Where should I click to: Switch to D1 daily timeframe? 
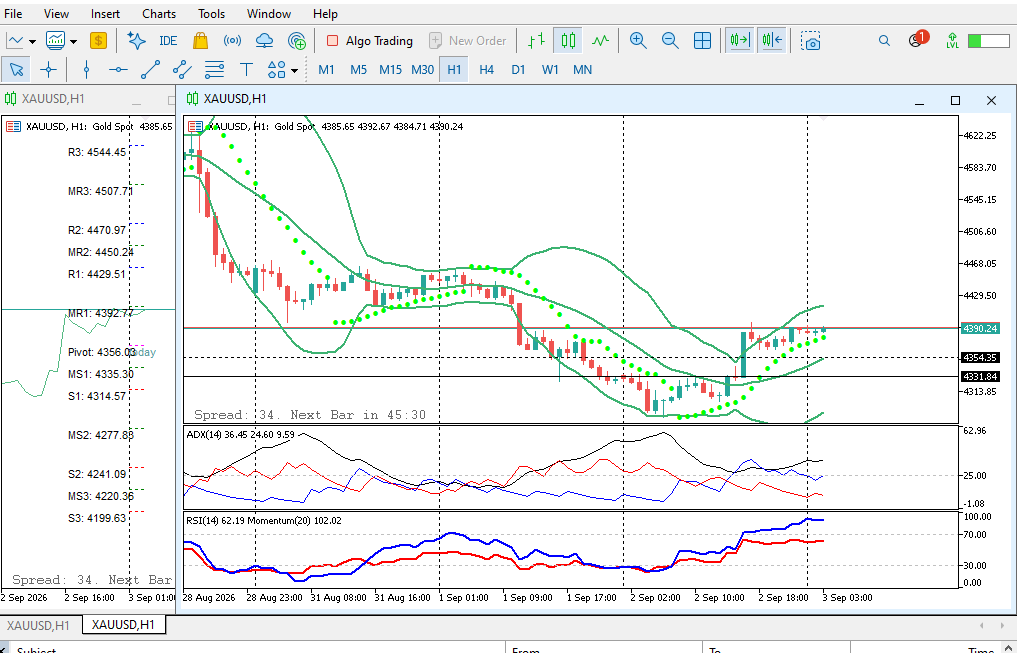(x=518, y=69)
